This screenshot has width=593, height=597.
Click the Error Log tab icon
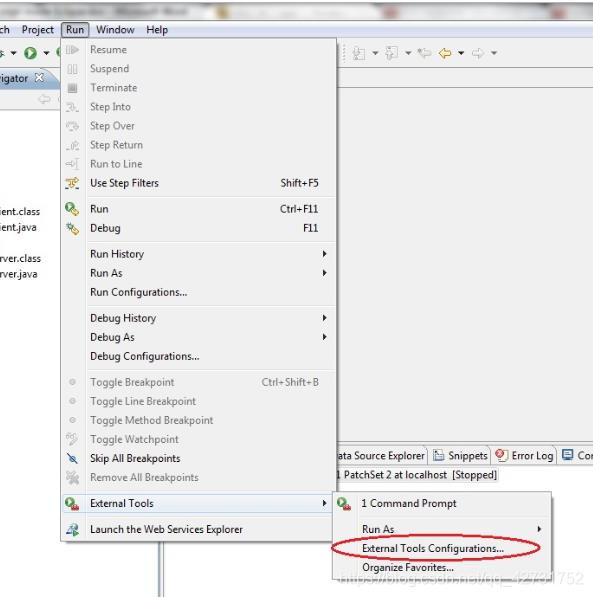[501, 455]
